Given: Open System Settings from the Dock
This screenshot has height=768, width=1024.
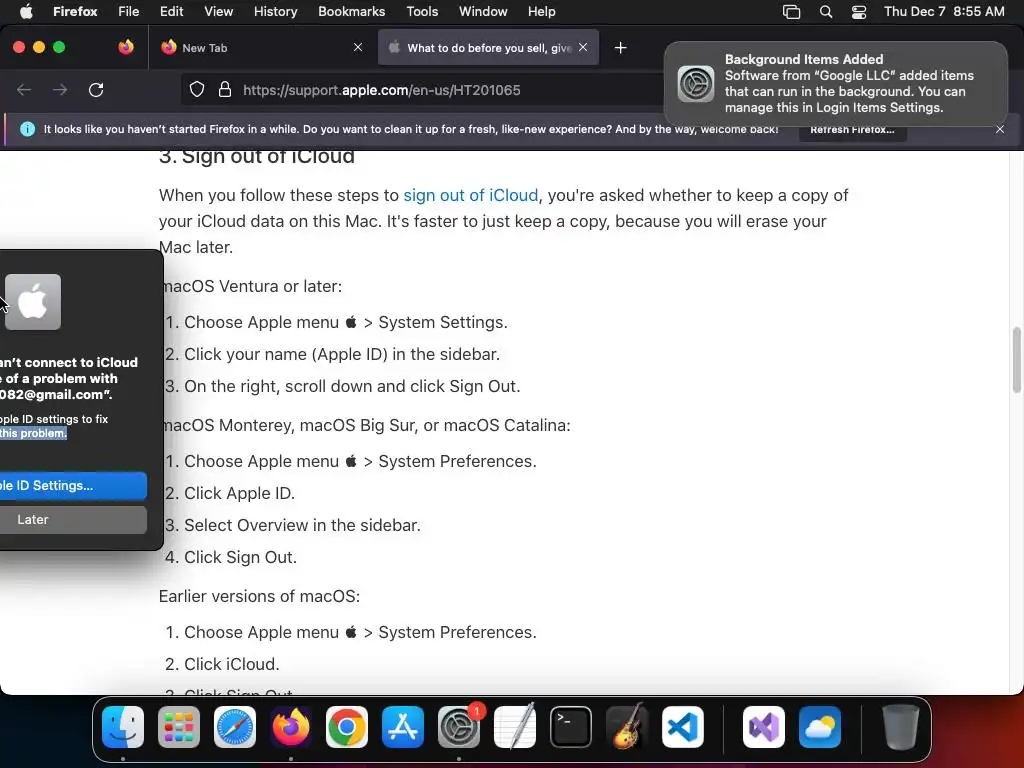Looking at the screenshot, I should coord(458,727).
